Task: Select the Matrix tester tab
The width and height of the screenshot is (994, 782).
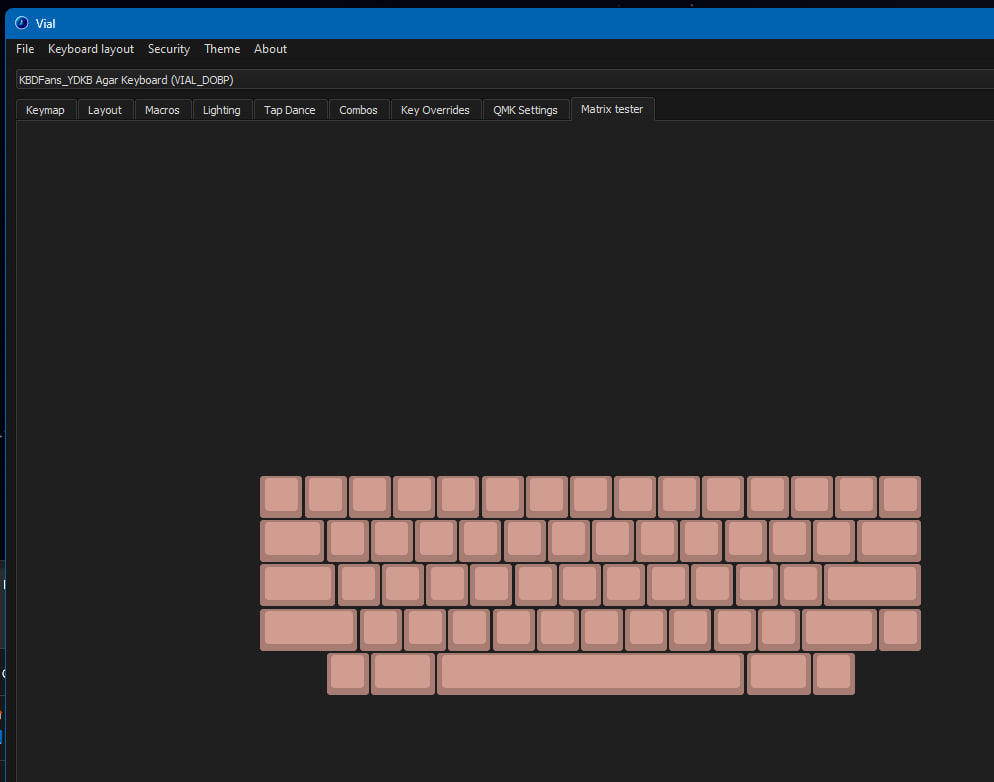Action: coord(613,109)
